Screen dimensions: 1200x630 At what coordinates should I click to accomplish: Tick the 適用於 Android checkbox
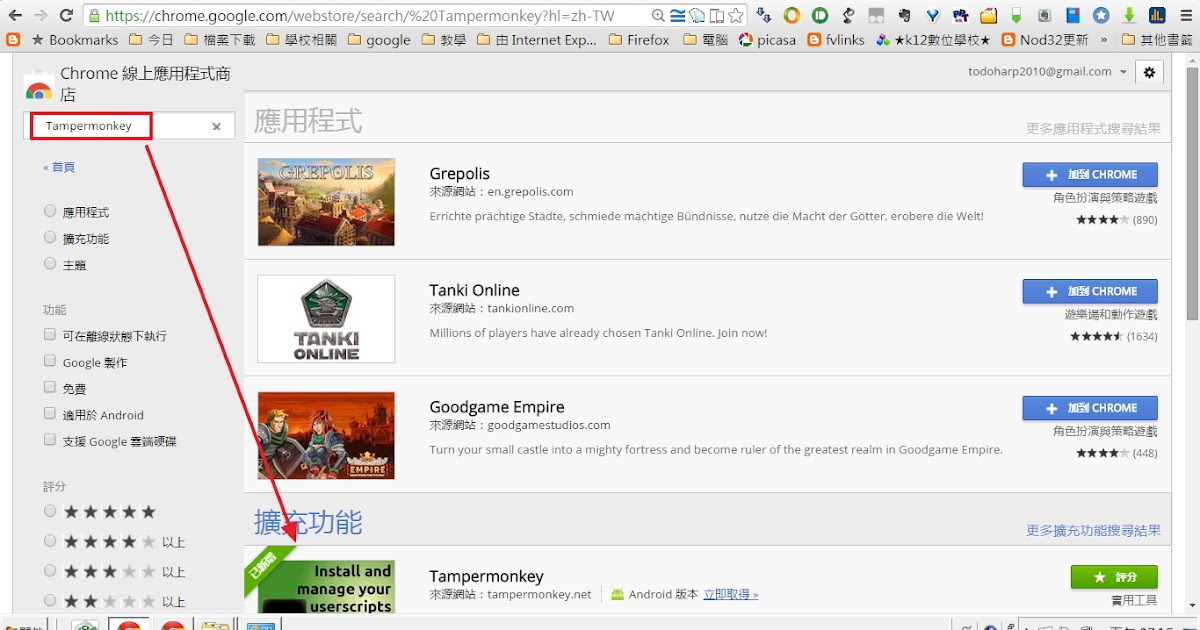(x=50, y=413)
